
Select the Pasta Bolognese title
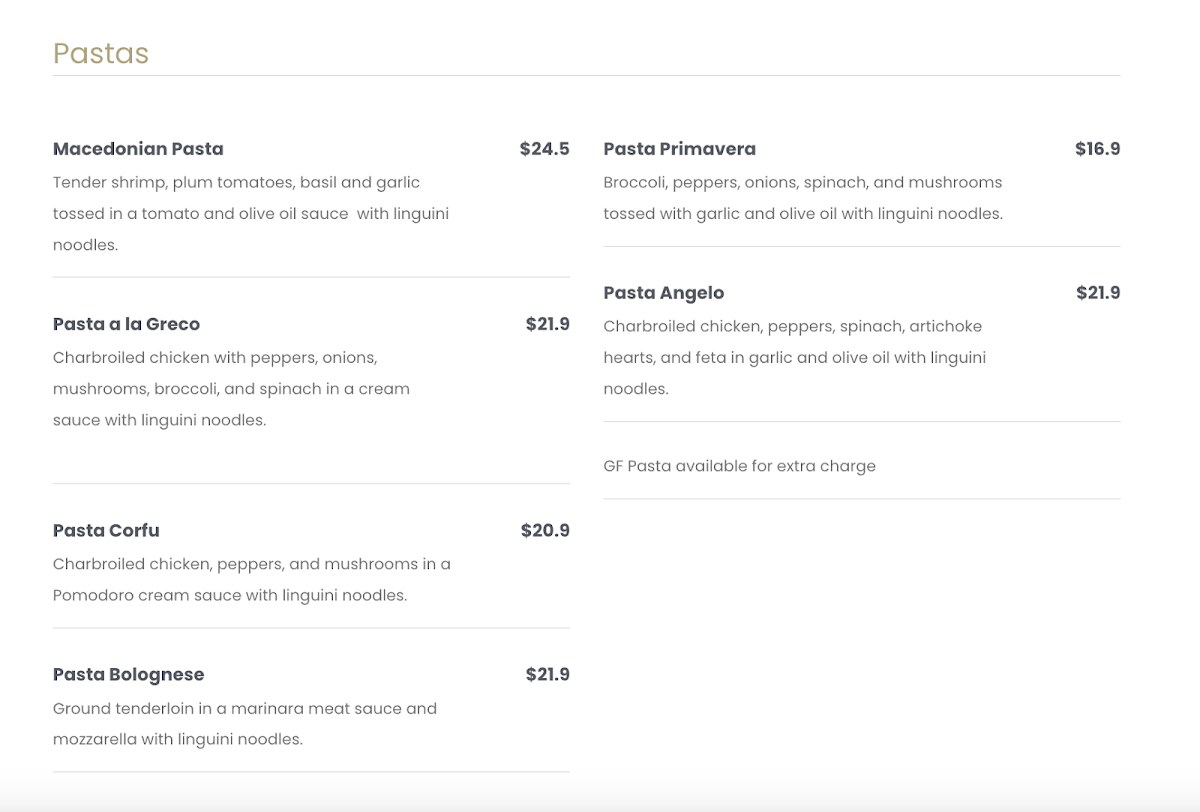click(x=128, y=675)
